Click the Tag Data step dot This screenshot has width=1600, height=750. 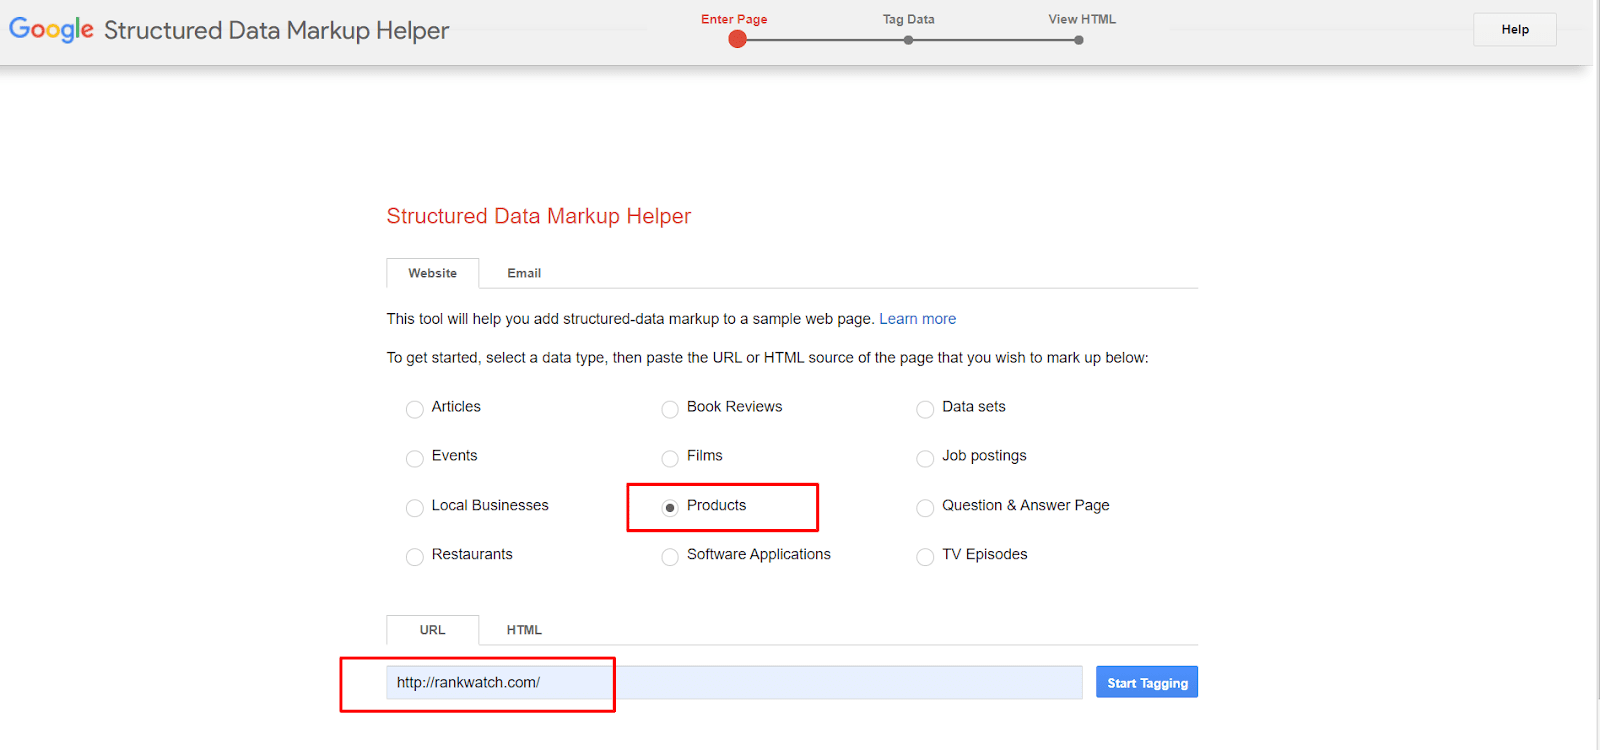908,40
